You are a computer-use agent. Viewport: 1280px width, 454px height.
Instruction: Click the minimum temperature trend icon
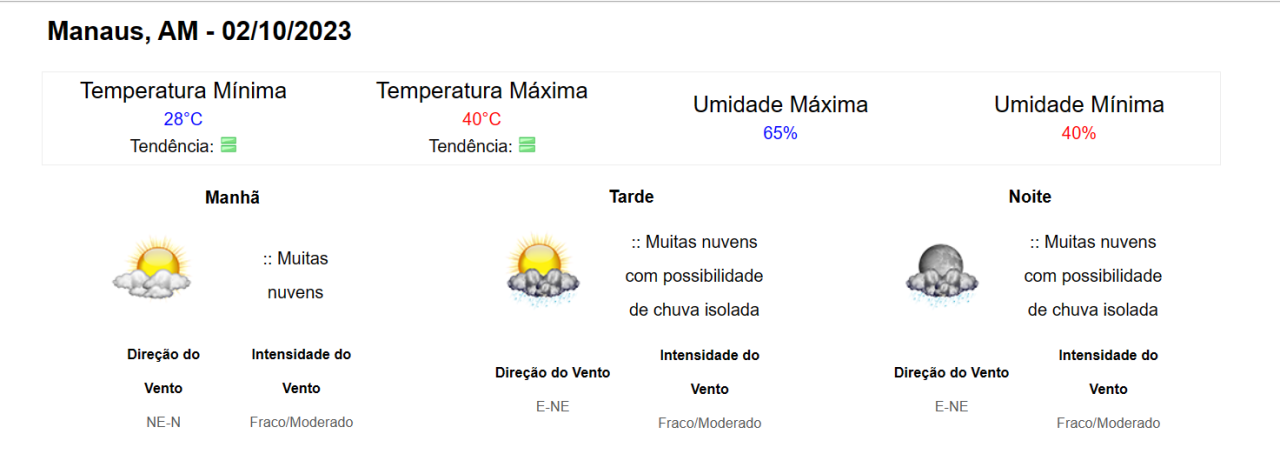[229, 145]
